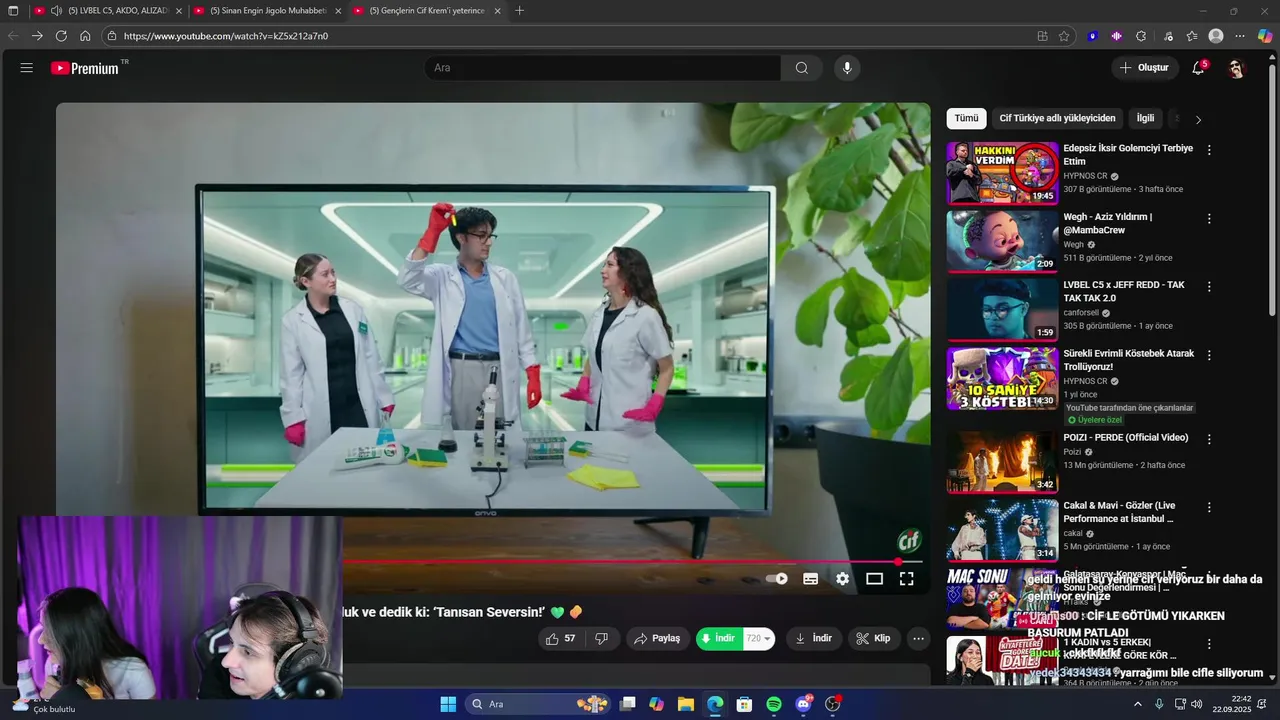1280x720 pixels.
Task: Open the Oluştur create menu
Action: (1144, 68)
